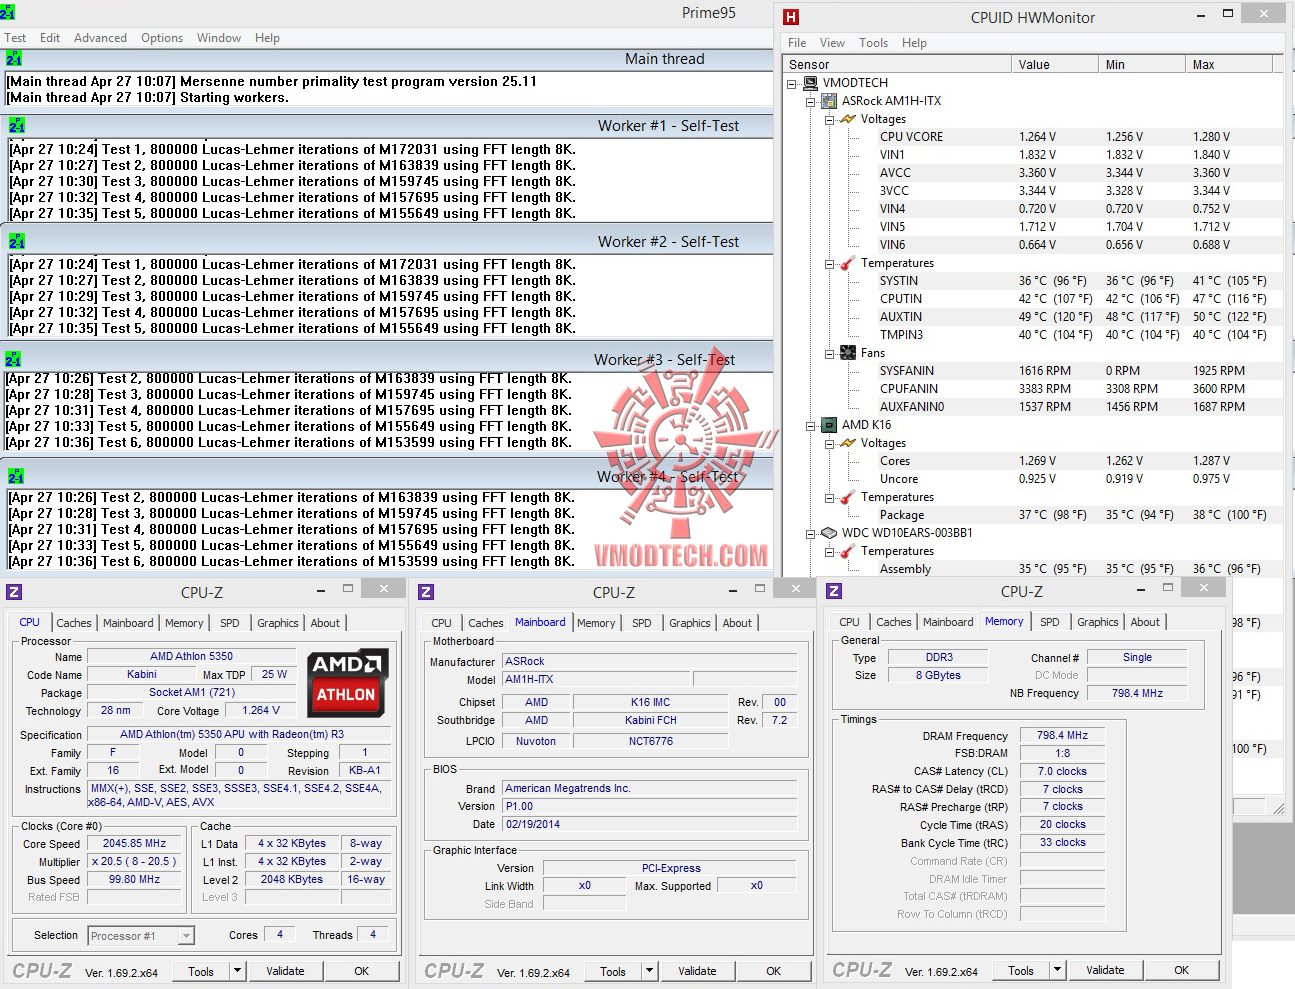Switch to SPD tab in CPU-Z Motherboard window
The width and height of the screenshot is (1295, 989).
(642, 623)
